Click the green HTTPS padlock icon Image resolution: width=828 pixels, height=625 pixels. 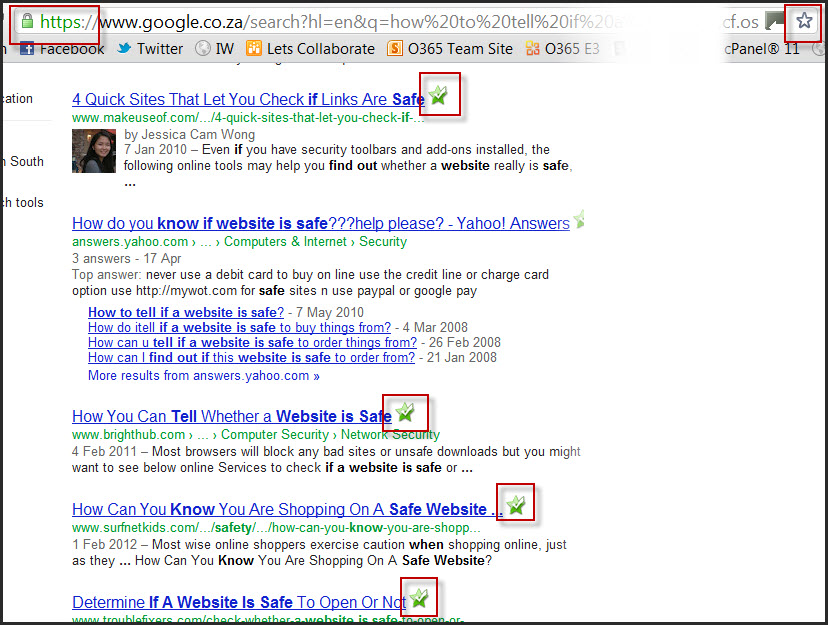click(x=27, y=21)
